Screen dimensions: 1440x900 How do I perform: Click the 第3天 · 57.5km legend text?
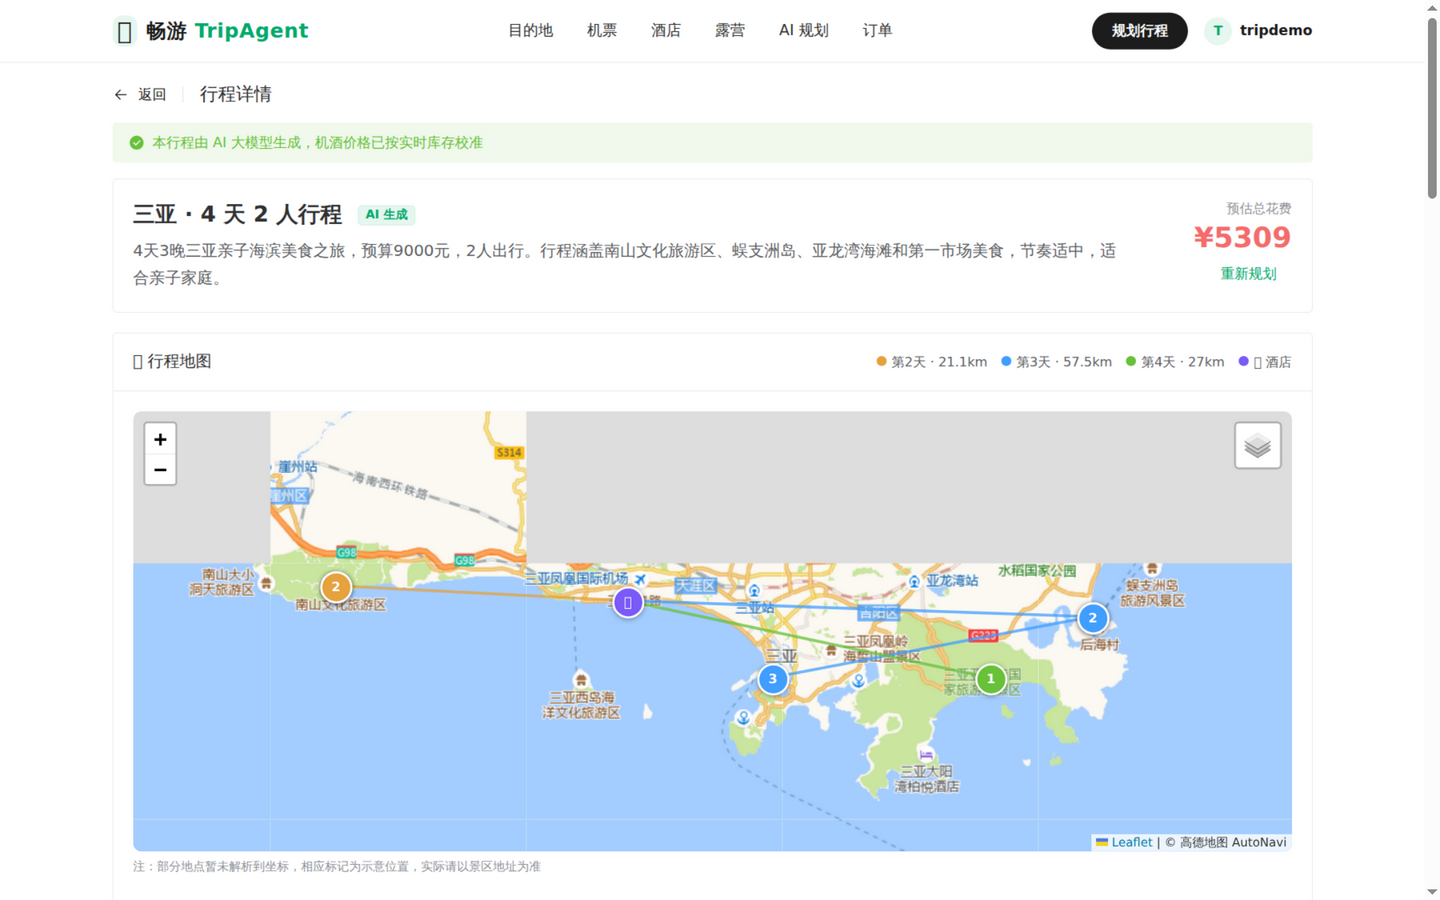pyautogui.click(x=1064, y=362)
